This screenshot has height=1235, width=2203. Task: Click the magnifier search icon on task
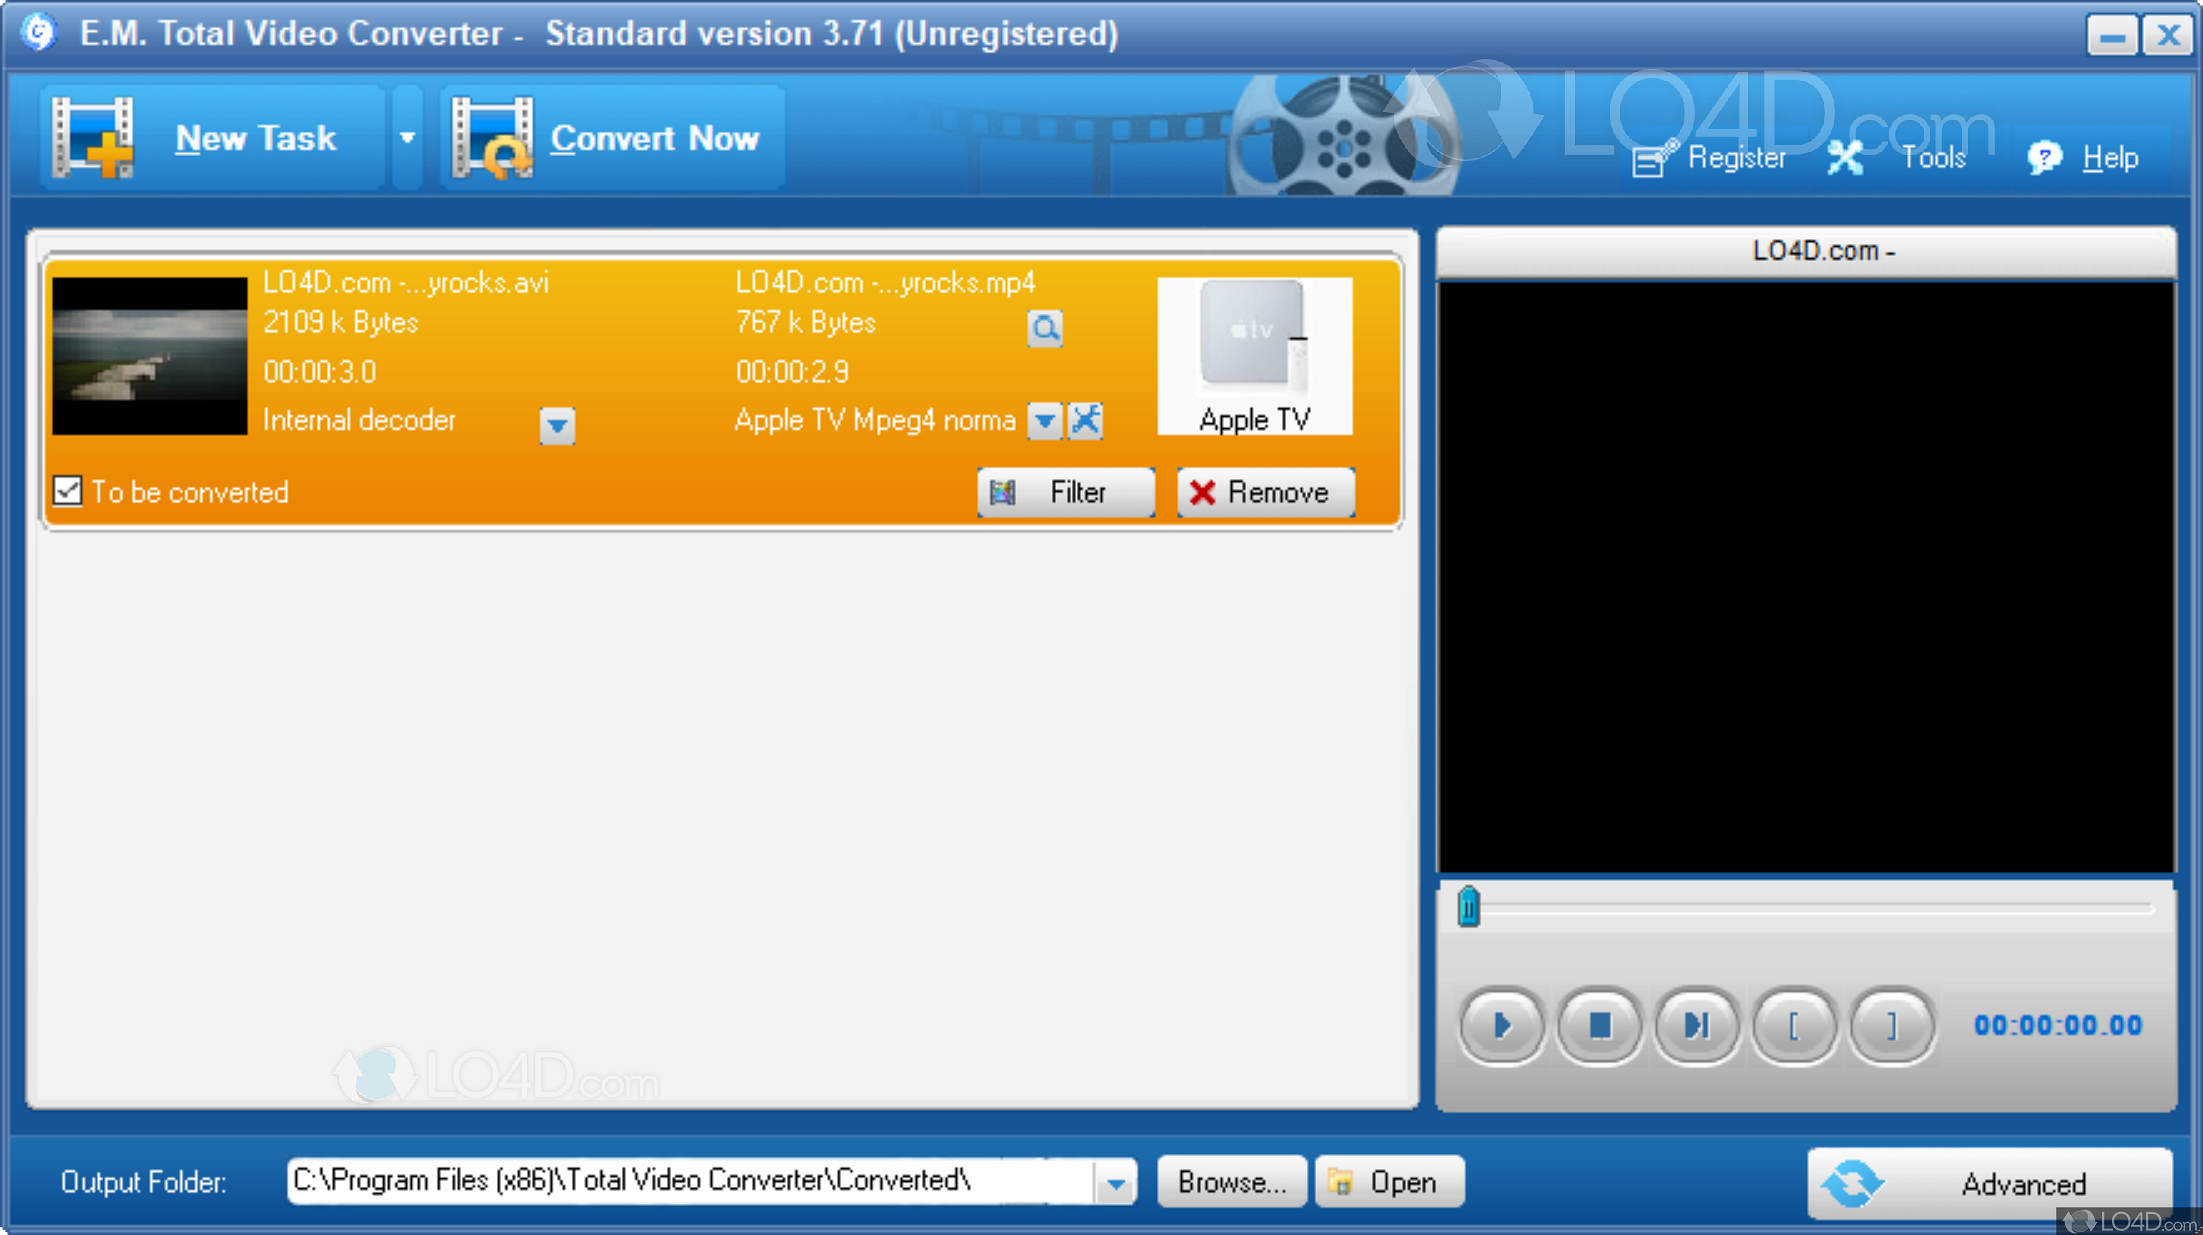pyautogui.click(x=1050, y=327)
